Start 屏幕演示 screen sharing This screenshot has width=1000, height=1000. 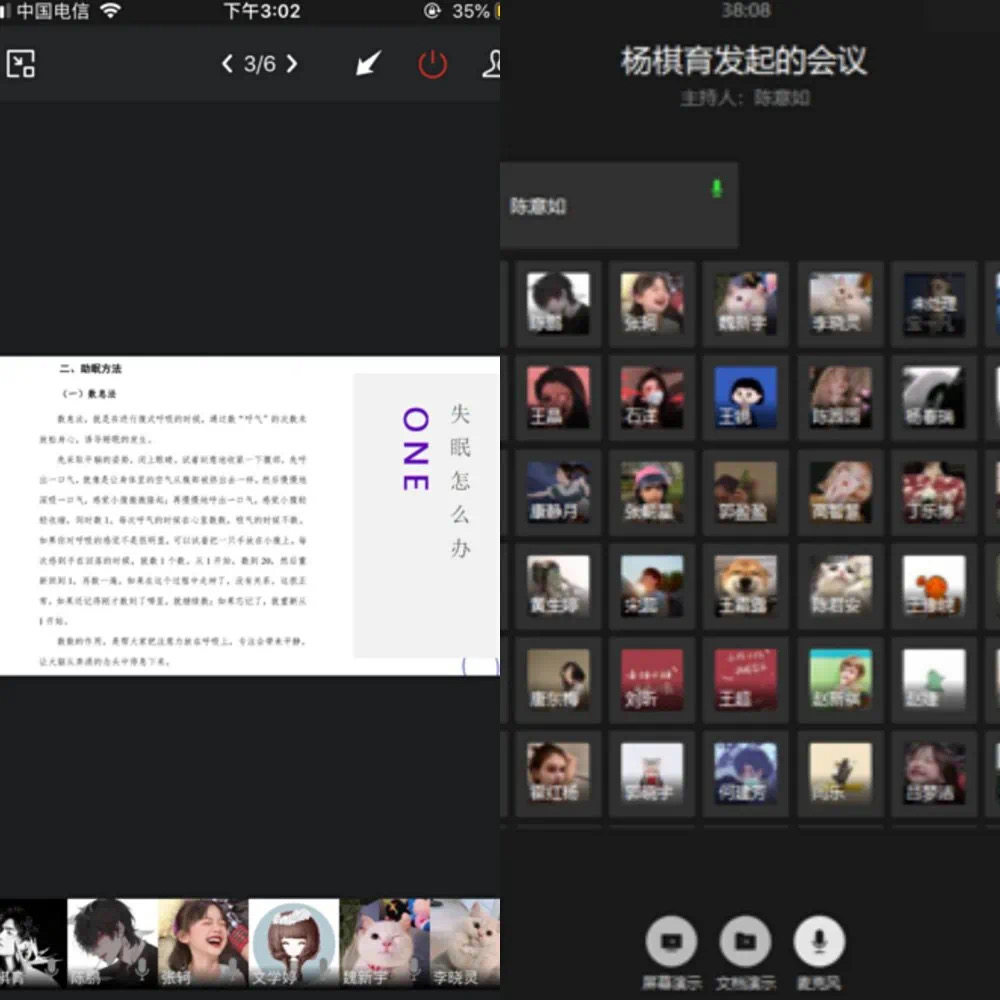coord(672,942)
